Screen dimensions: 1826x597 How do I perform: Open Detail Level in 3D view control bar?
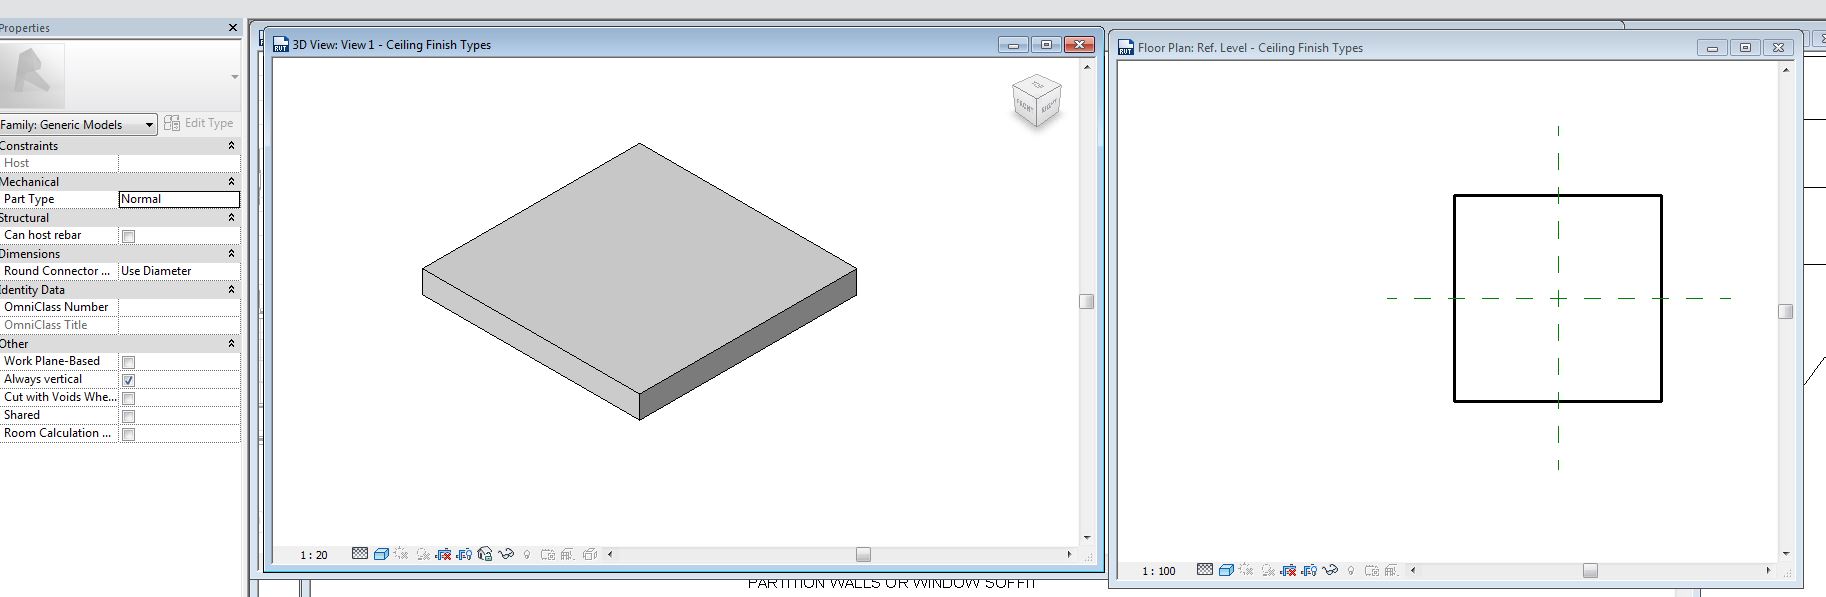360,554
